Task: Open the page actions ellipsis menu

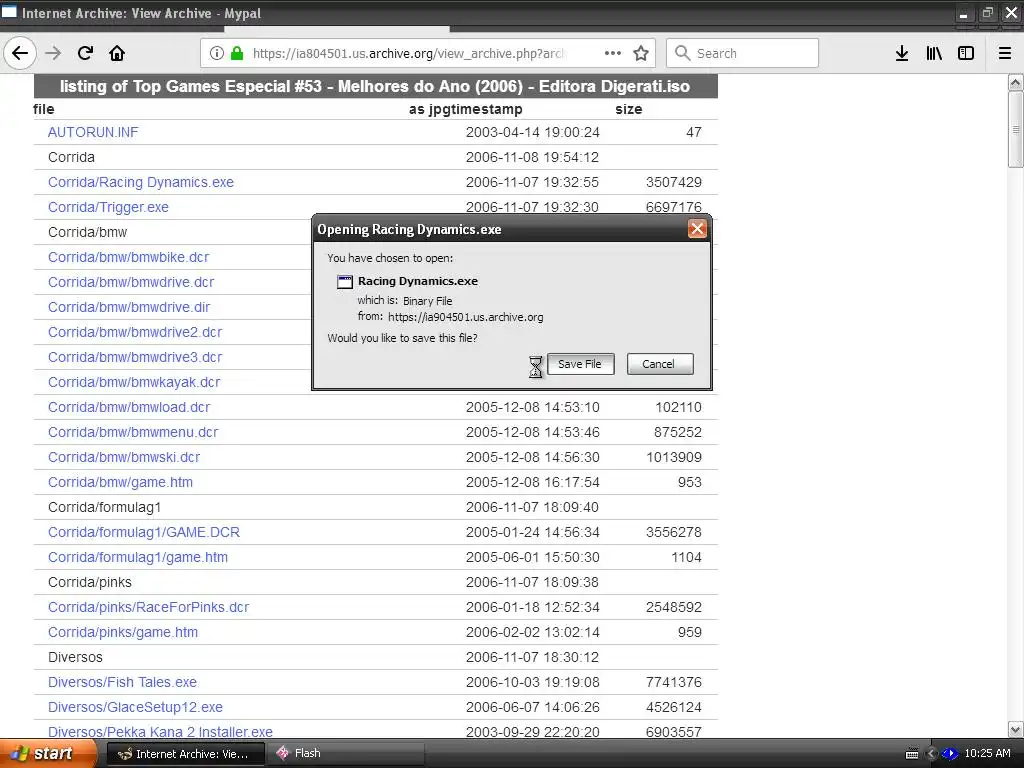Action: coord(613,53)
